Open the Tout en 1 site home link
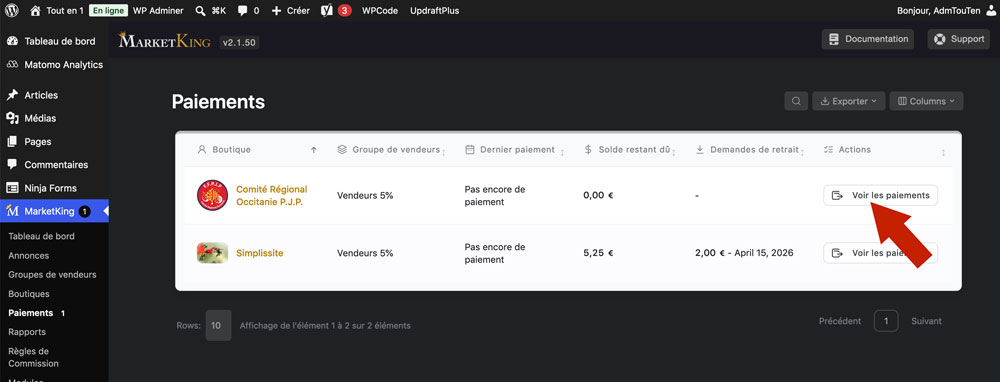This screenshot has width=1000, height=382. click(57, 10)
